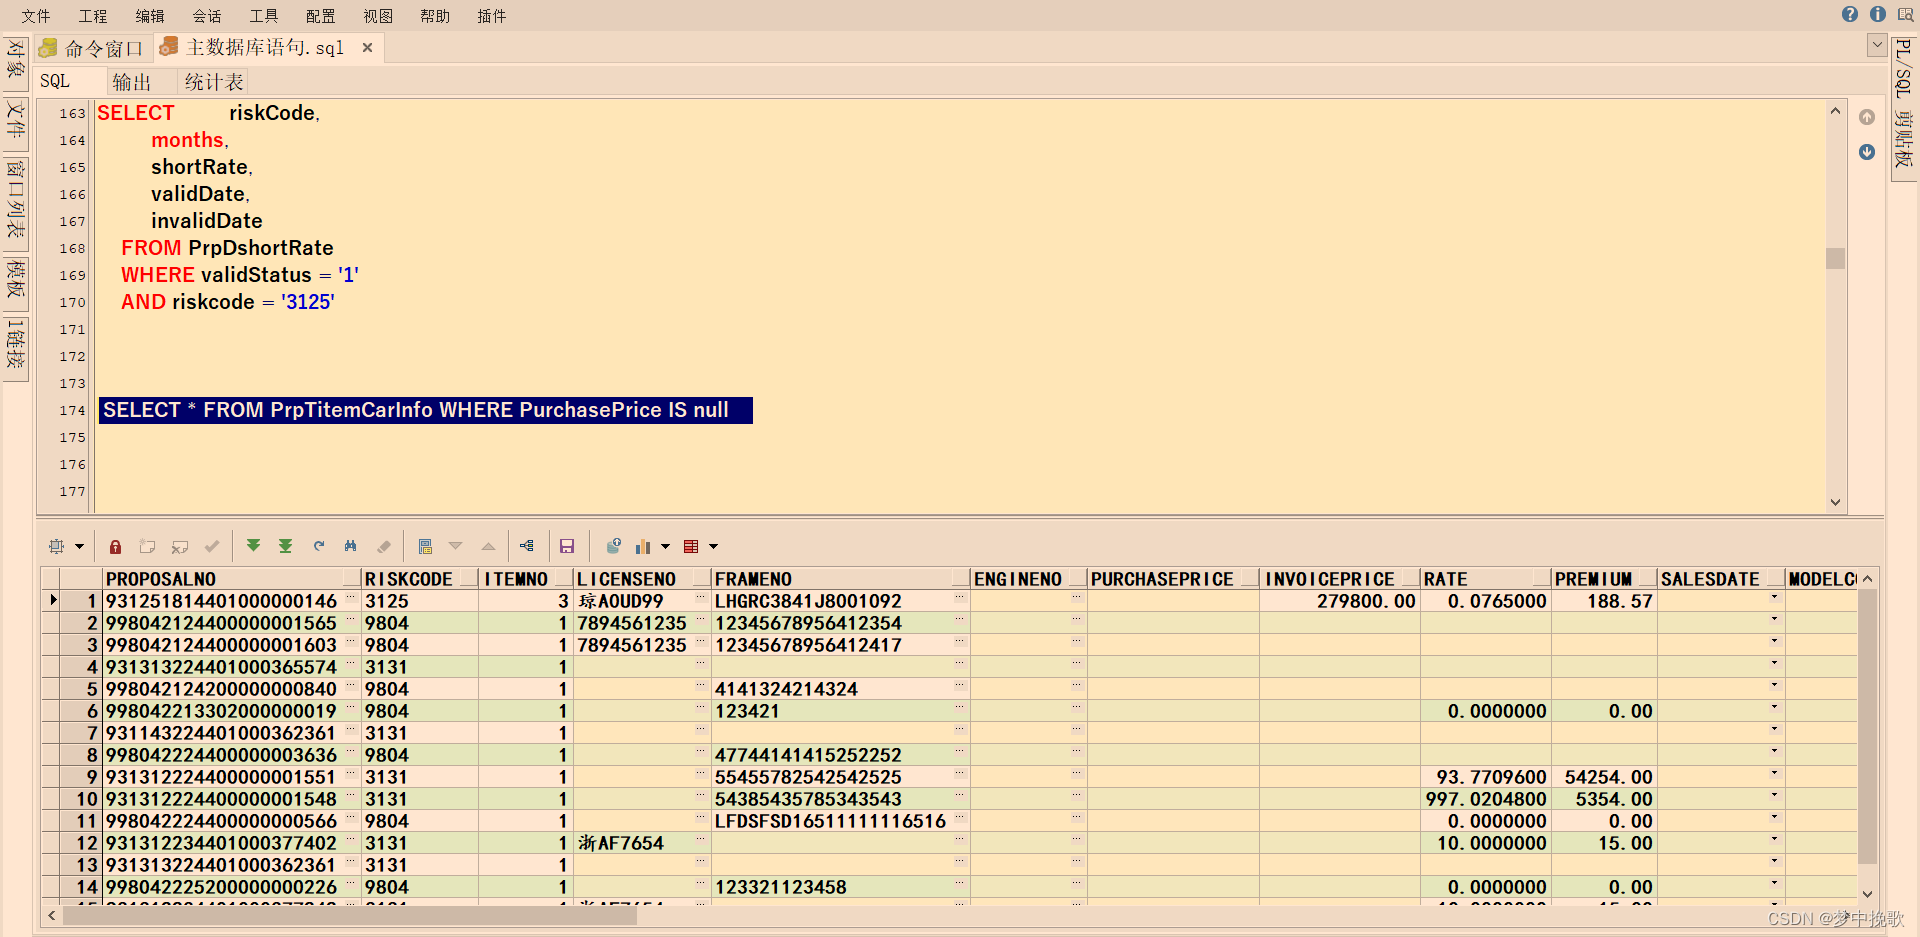Click the FRAMENO column header
1920x937 pixels.
[x=841, y=579]
